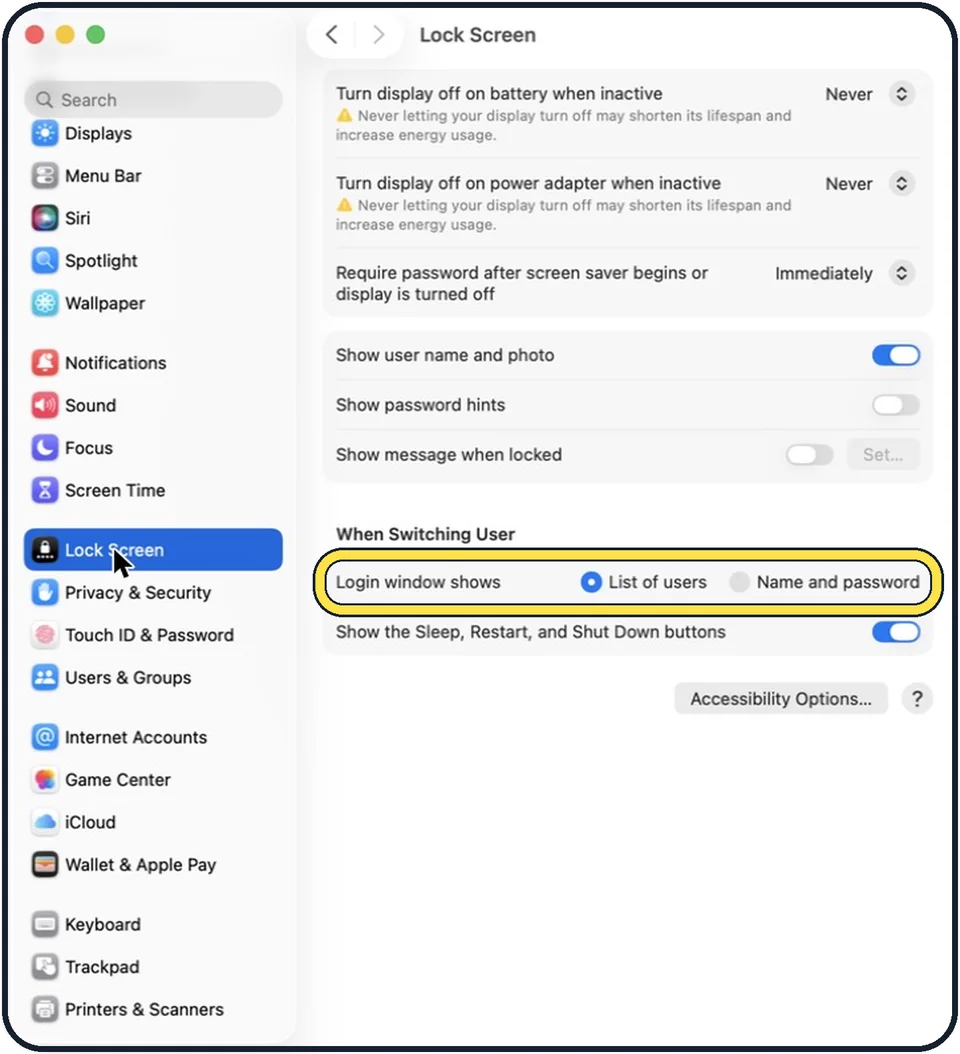Image resolution: width=960 pixels, height=1054 pixels.
Task: Select the Spotlight magnifier icon
Action: click(45, 261)
